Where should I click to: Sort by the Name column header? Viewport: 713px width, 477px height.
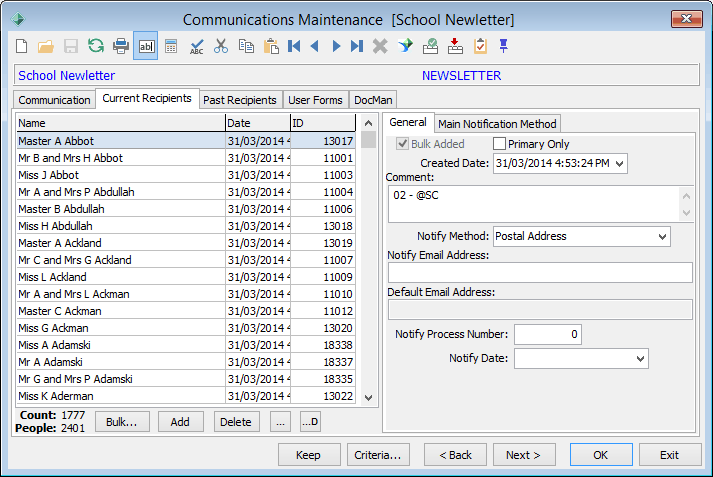point(121,123)
